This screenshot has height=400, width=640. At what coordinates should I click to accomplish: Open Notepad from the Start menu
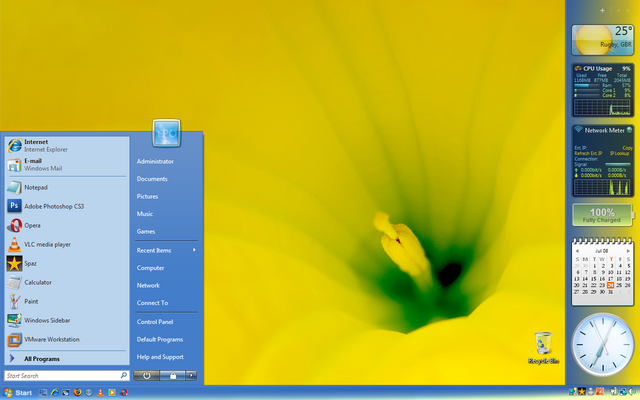point(67,187)
